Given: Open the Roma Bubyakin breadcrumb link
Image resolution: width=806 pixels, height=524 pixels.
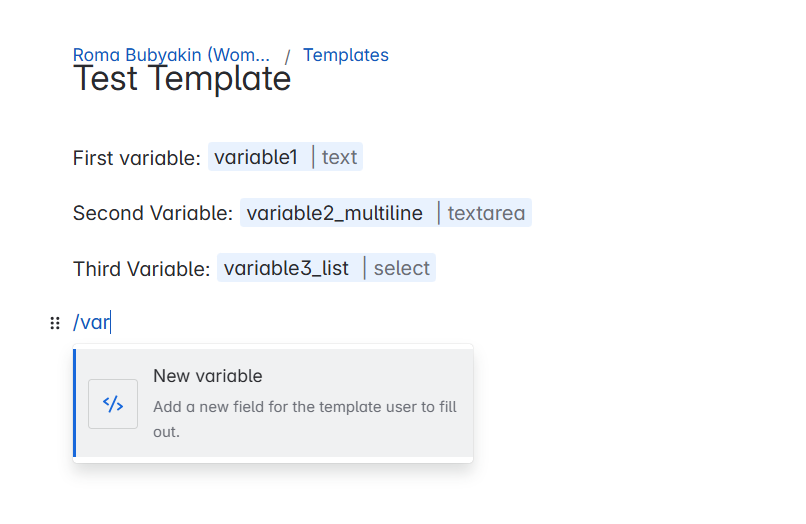Looking at the screenshot, I should (171, 55).
